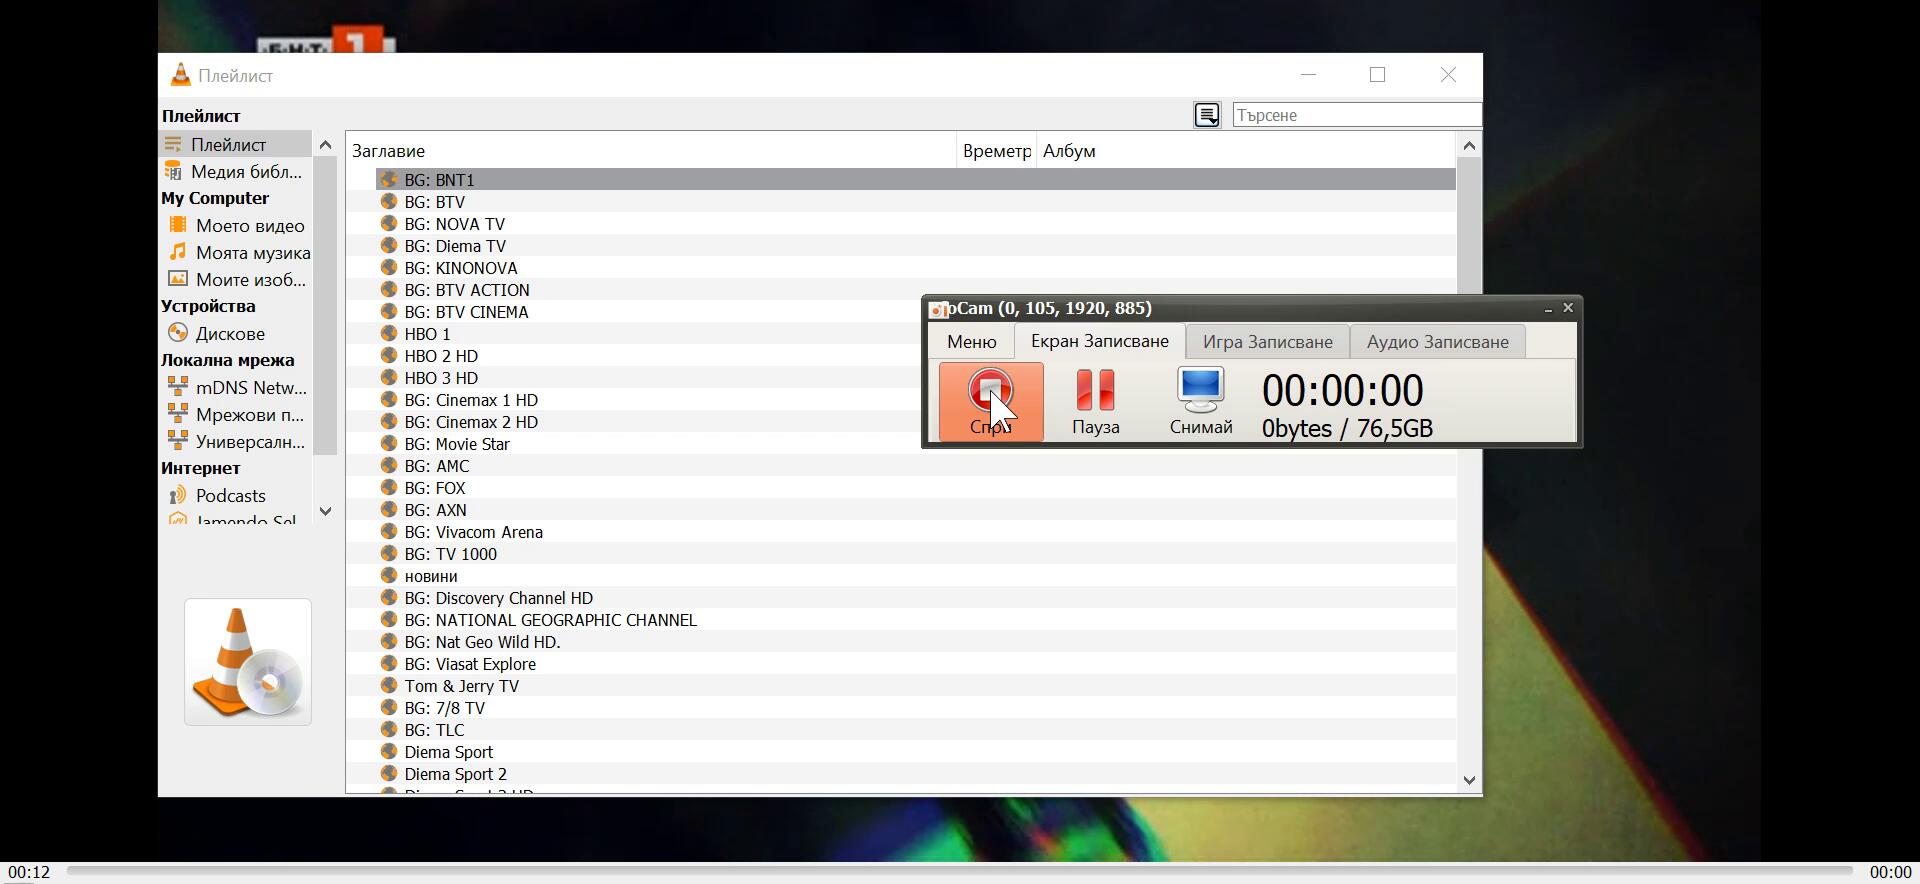1920x884 pixels.
Task: Click the VLC cone album art thumbnail
Action: (x=248, y=662)
